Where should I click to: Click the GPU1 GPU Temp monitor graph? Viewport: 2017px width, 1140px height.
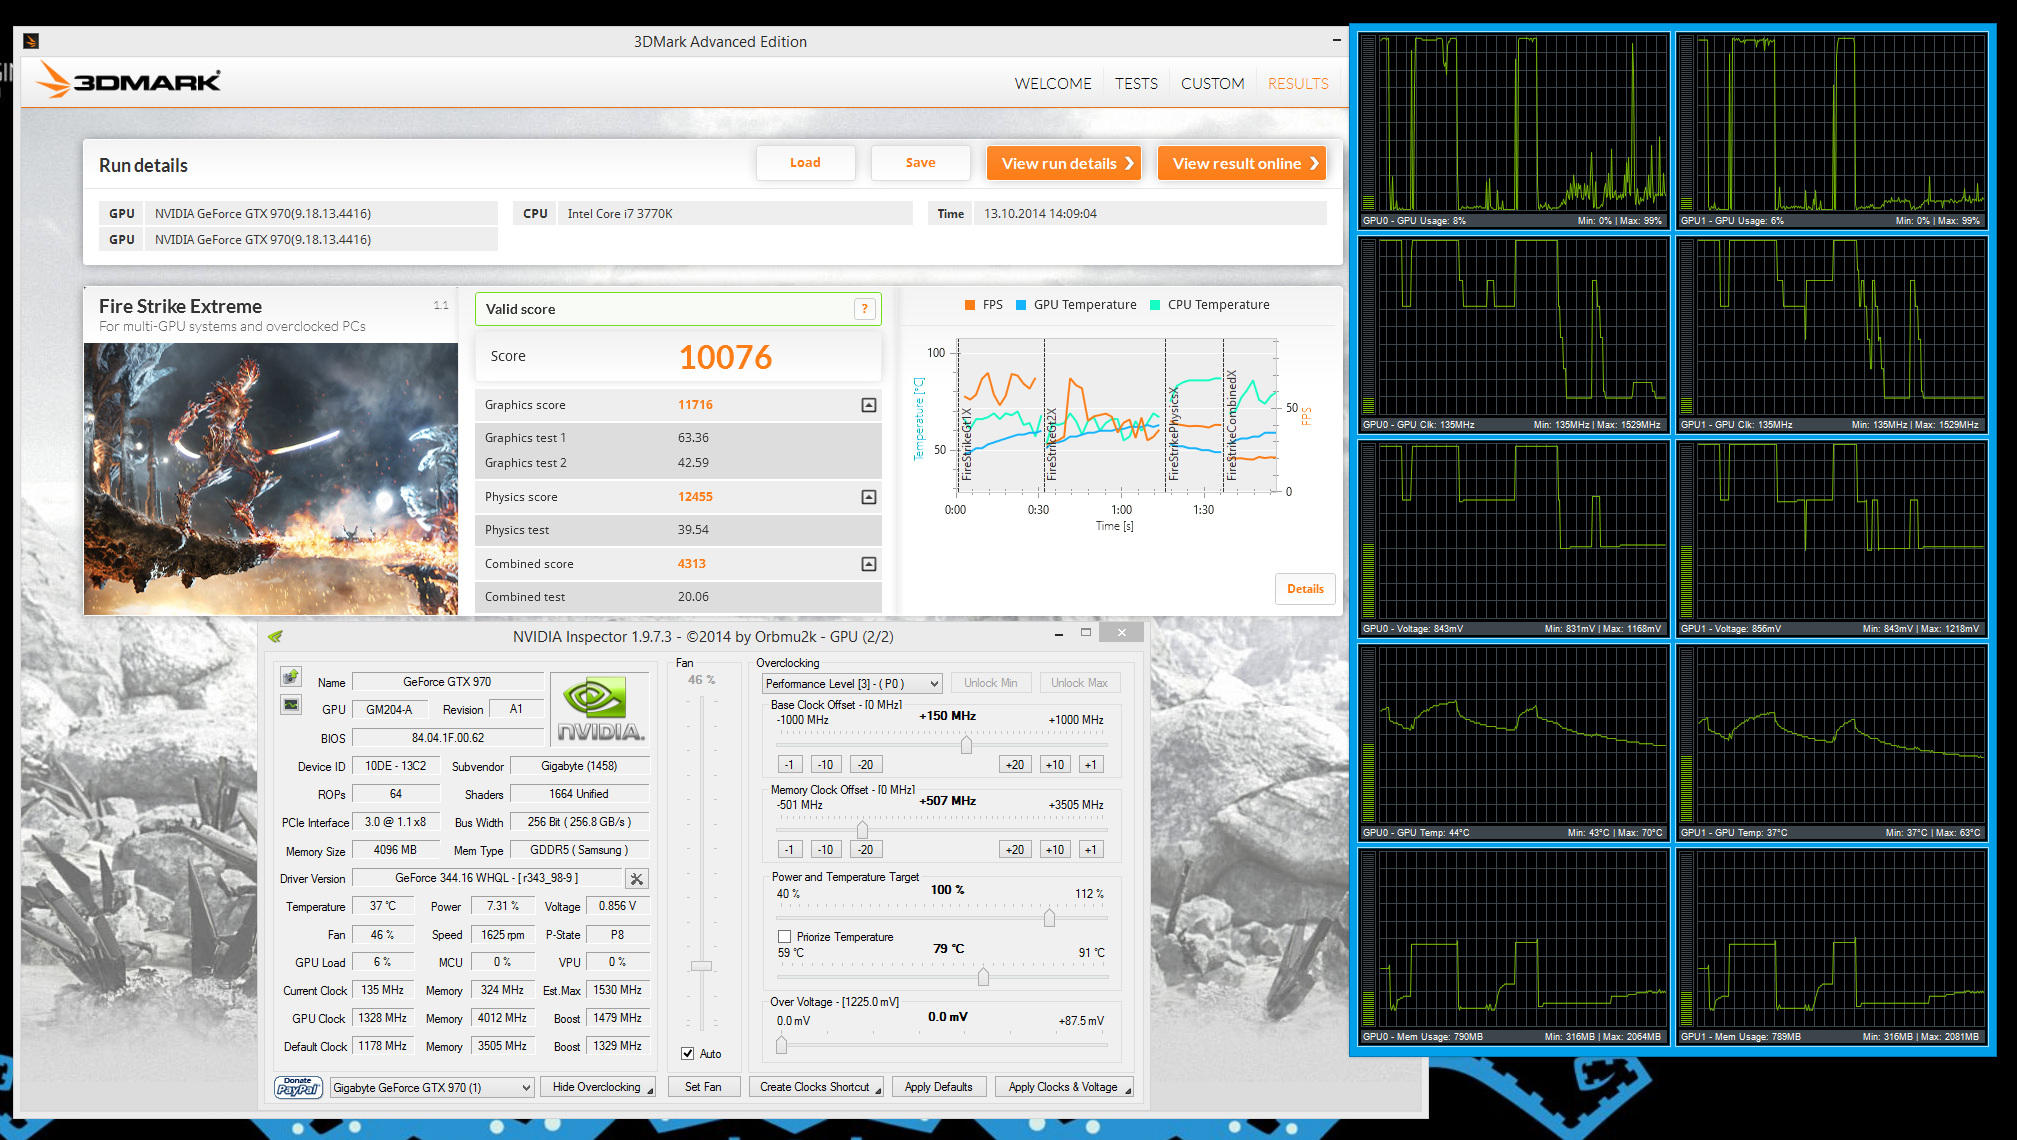pyautogui.click(x=1832, y=743)
